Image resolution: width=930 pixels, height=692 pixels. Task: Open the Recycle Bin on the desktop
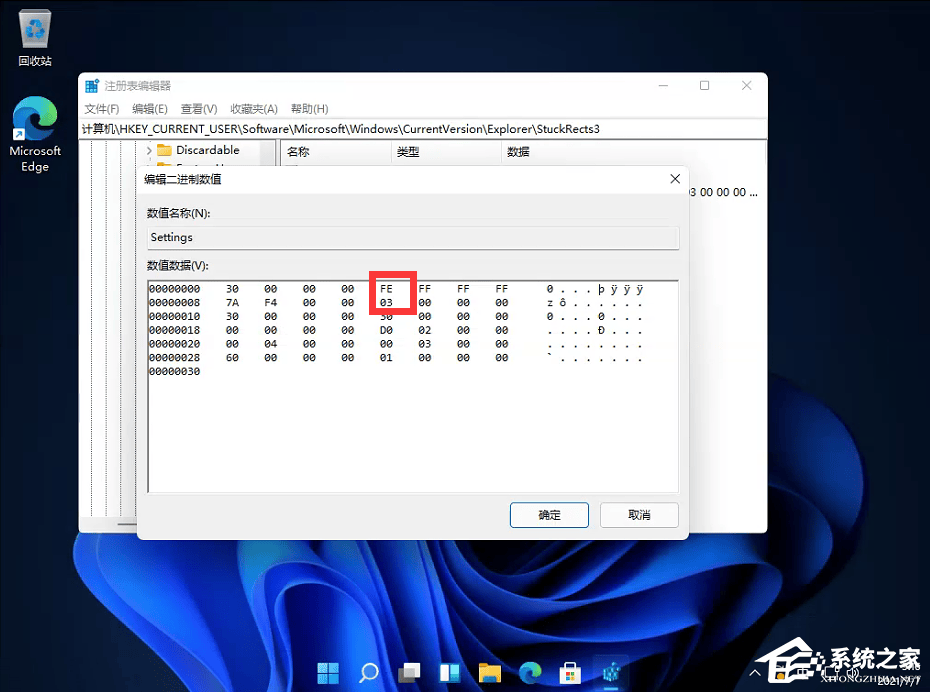point(35,30)
